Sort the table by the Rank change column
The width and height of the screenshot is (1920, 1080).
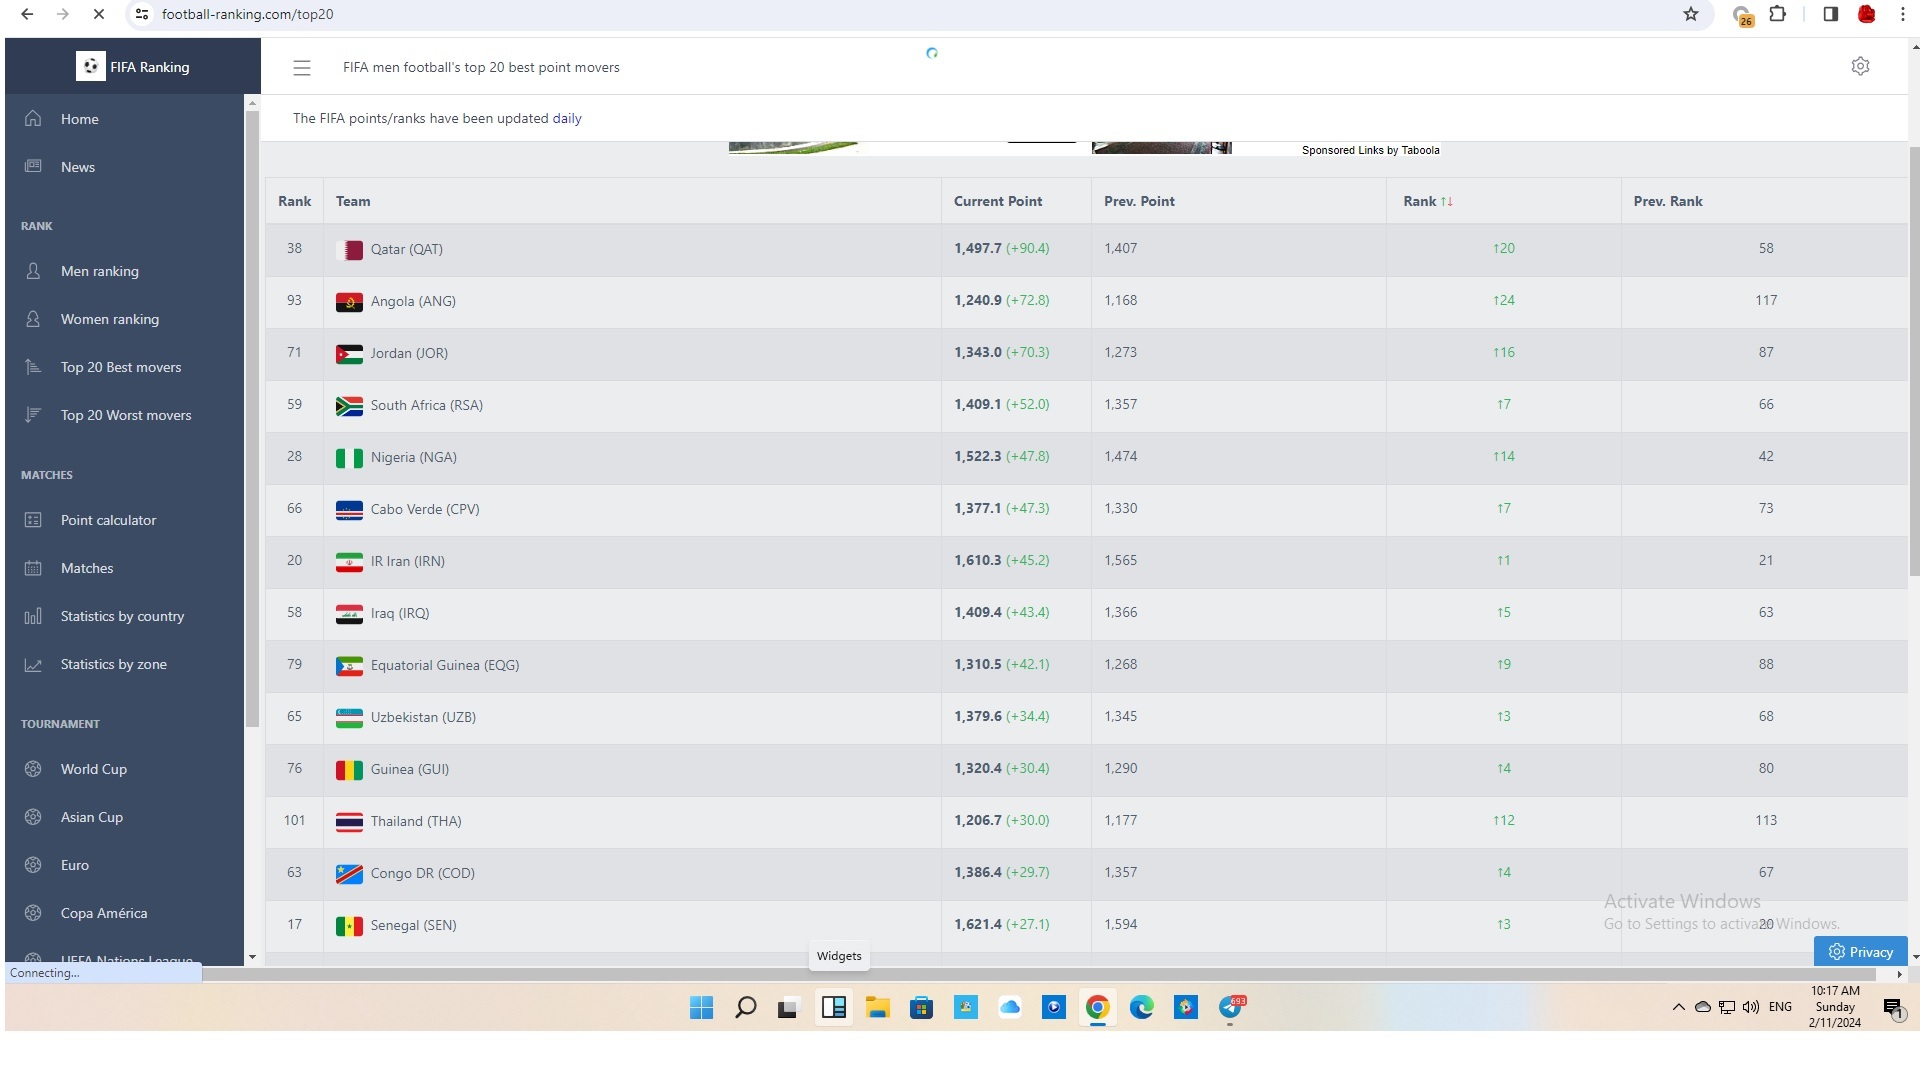tap(1427, 201)
